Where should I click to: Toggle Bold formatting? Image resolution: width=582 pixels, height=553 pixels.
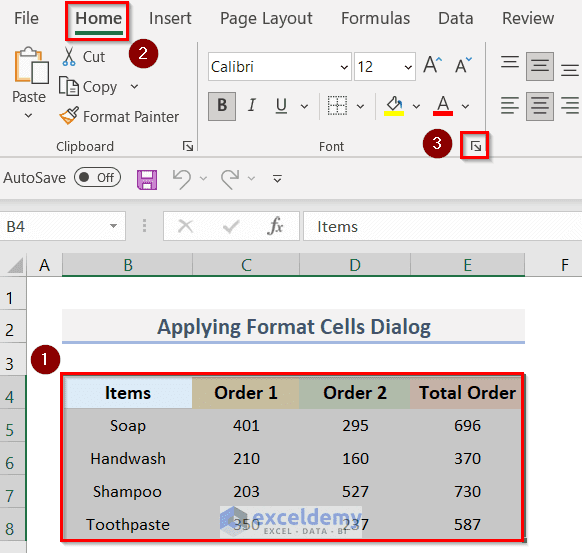click(x=222, y=106)
